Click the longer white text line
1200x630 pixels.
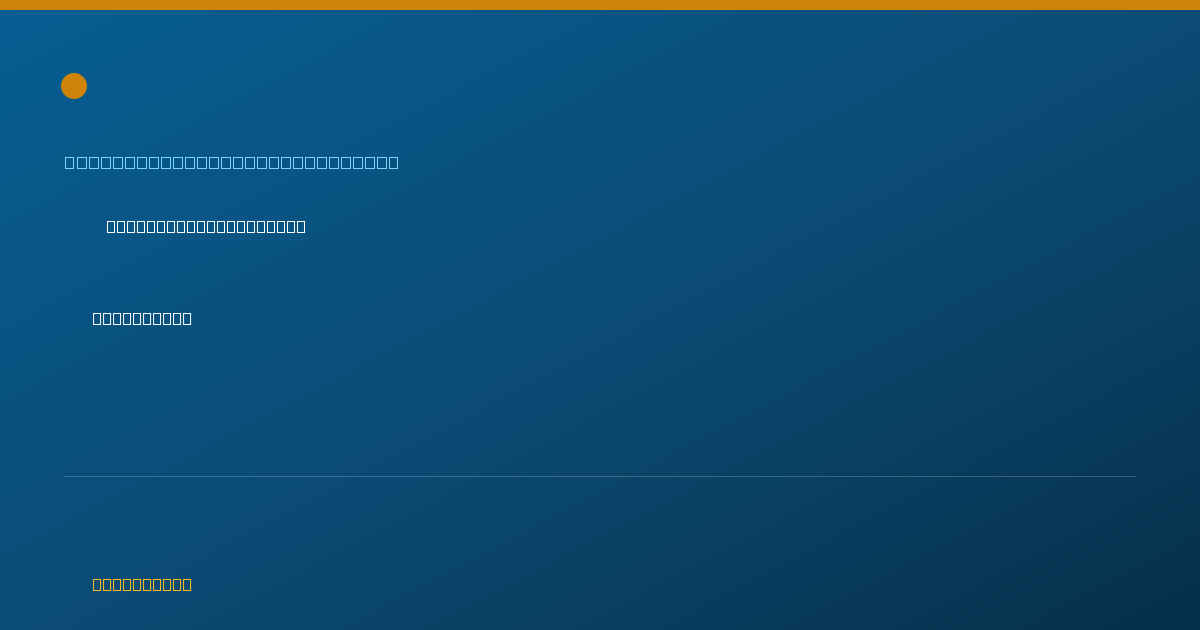coord(206,226)
